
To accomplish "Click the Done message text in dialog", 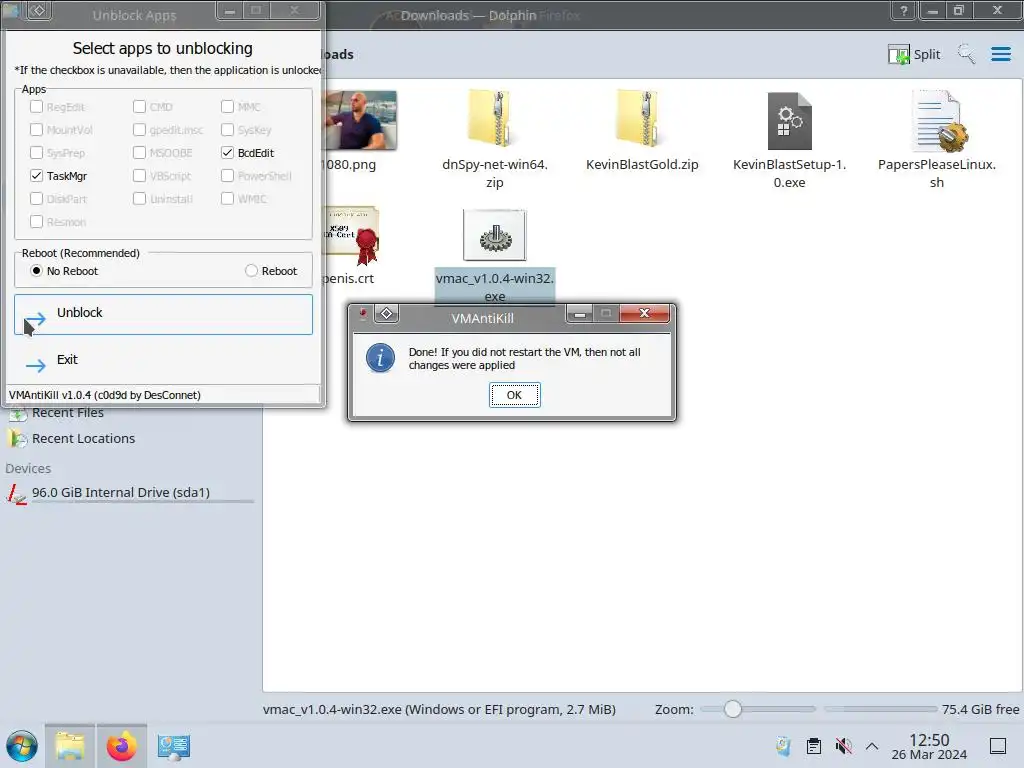I will pos(524,359).
